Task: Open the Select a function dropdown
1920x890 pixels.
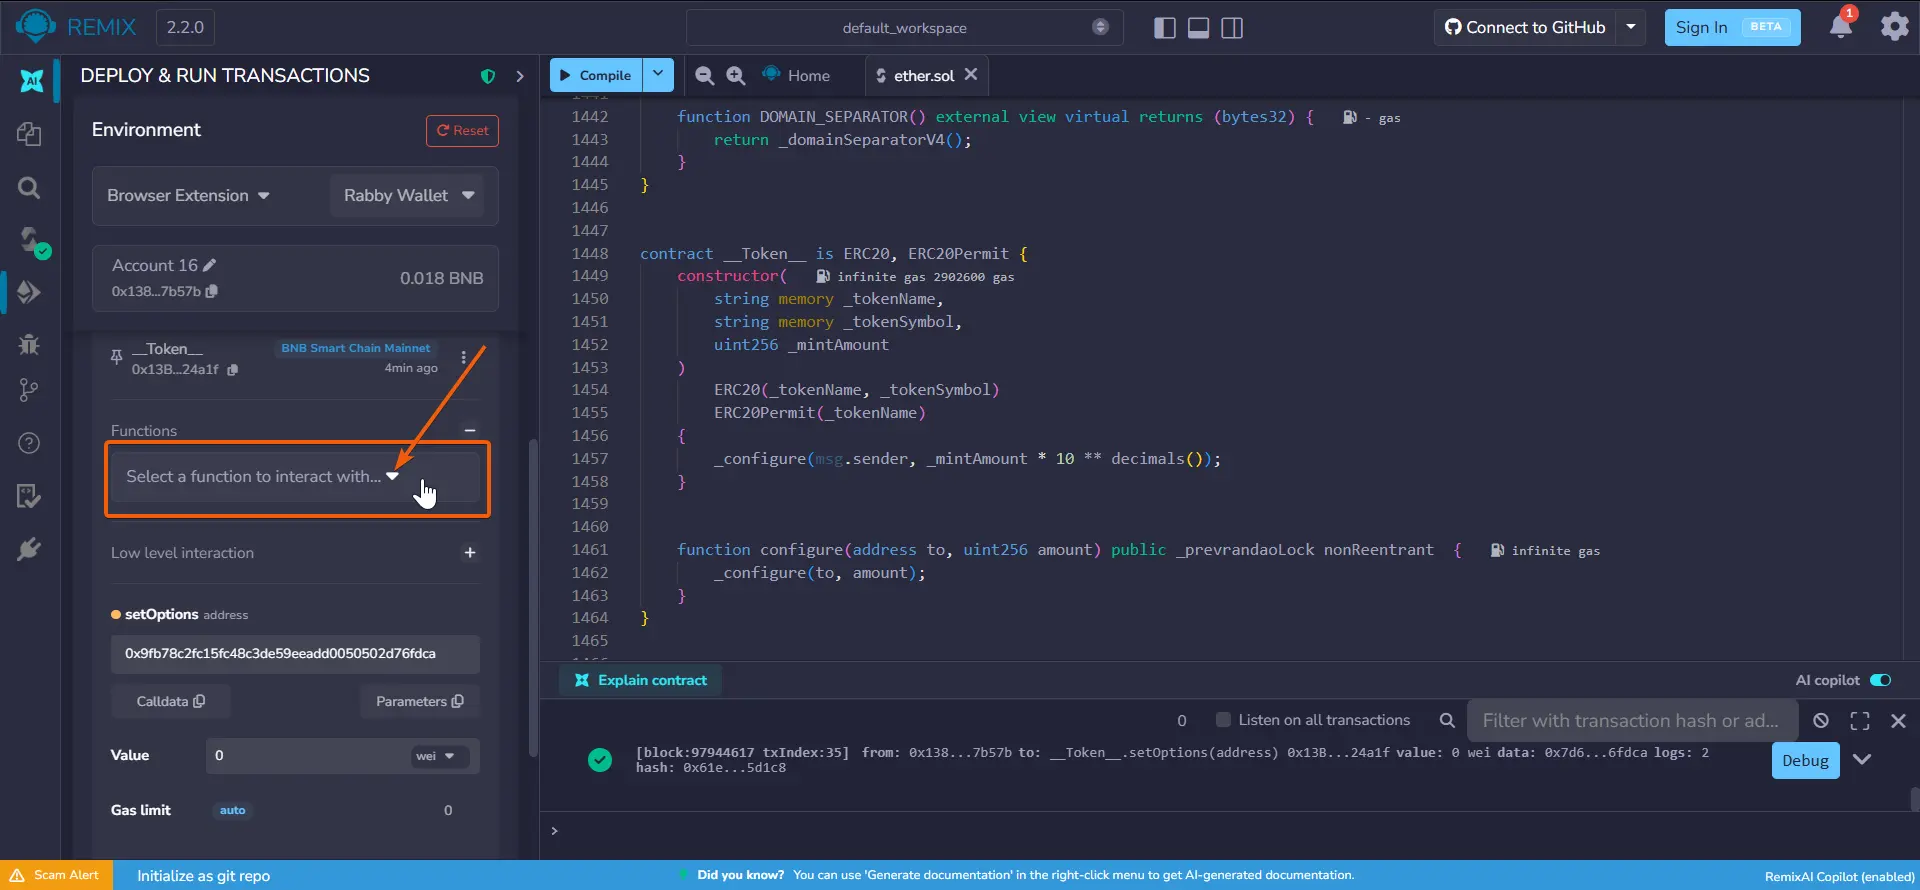Action: 296,477
